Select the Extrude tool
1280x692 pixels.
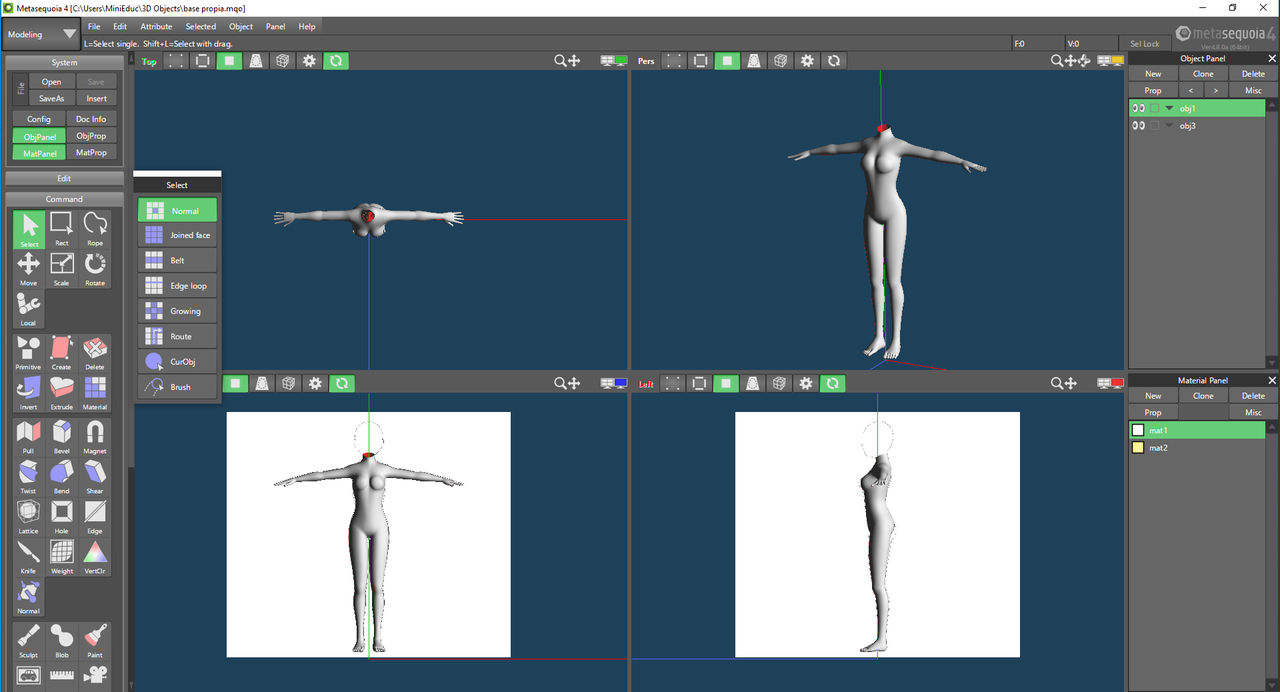coord(62,393)
